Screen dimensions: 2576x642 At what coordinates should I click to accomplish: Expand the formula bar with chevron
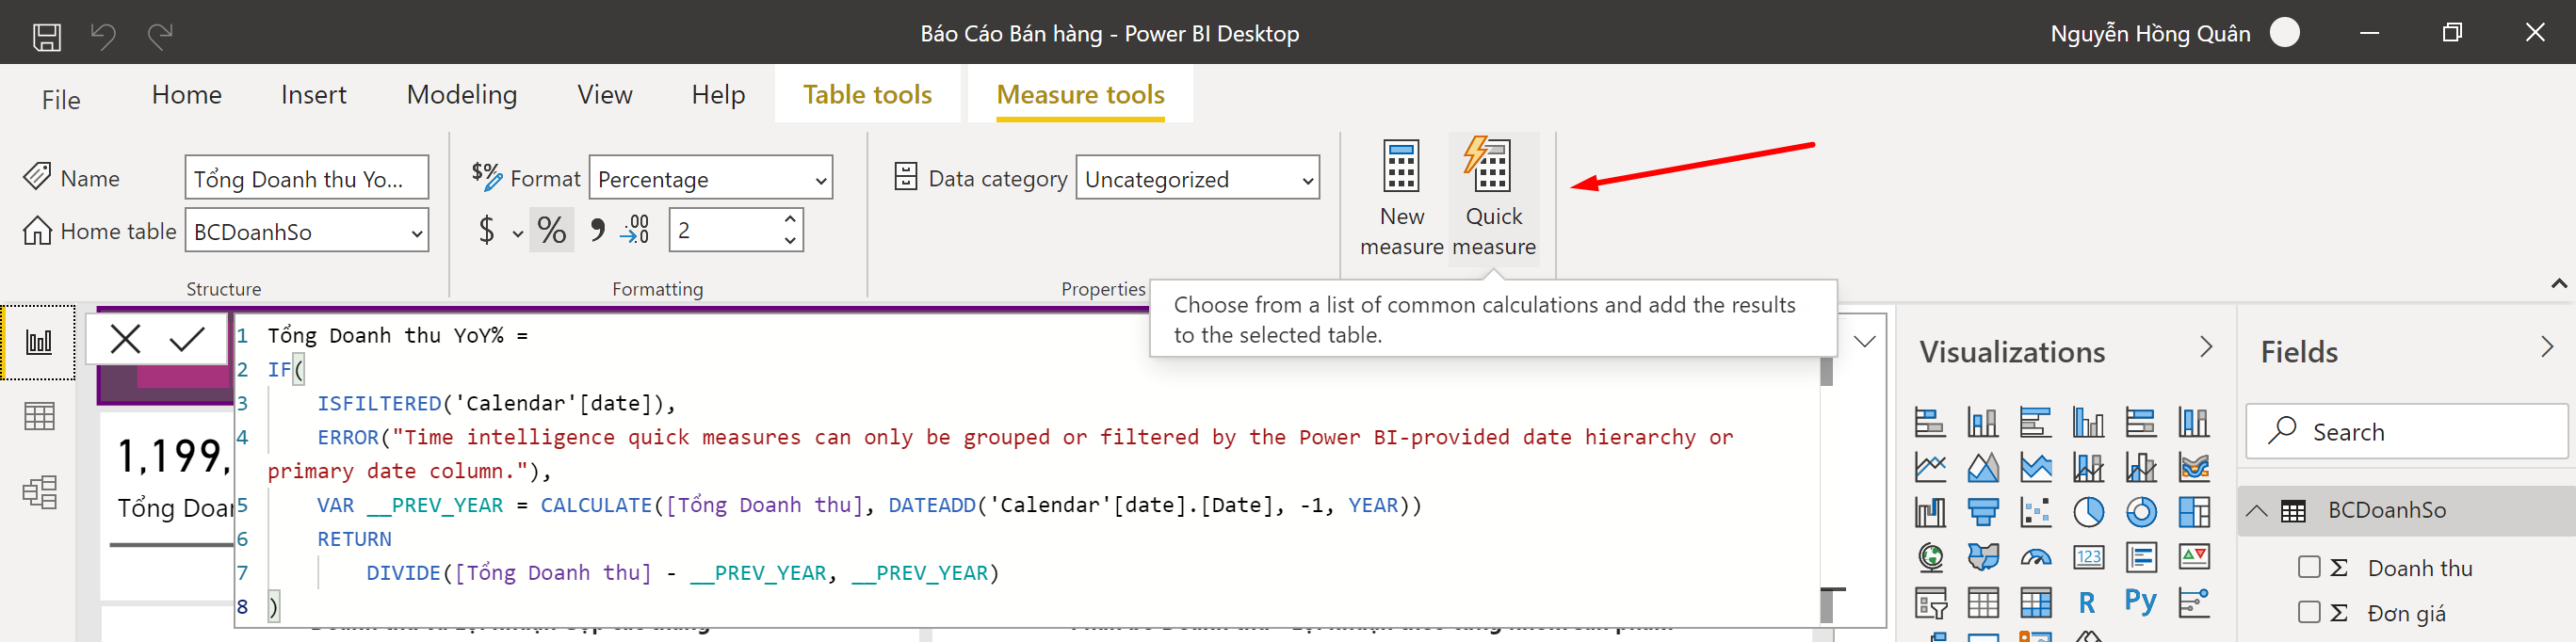tap(1864, 341)
